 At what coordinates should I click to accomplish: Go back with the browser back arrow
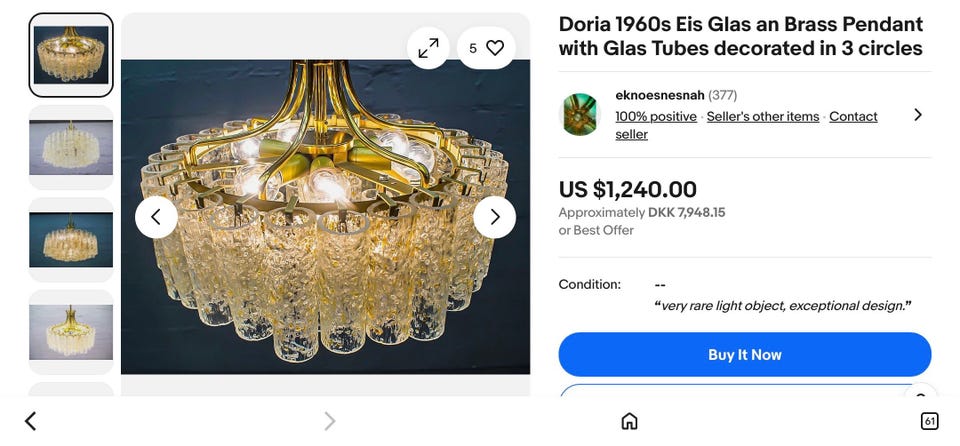click(x=30, y=421)
